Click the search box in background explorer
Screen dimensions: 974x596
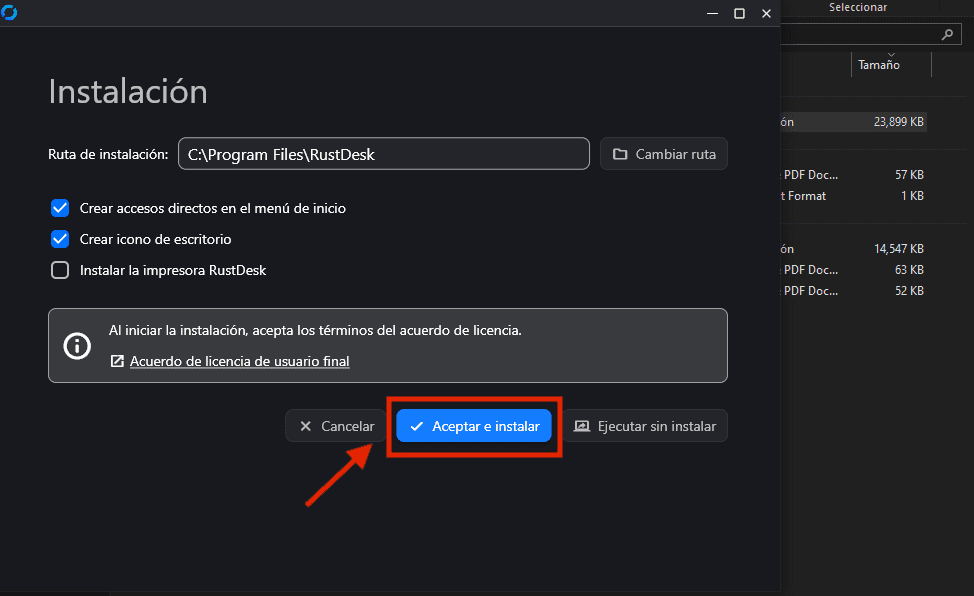pos(871,35)
